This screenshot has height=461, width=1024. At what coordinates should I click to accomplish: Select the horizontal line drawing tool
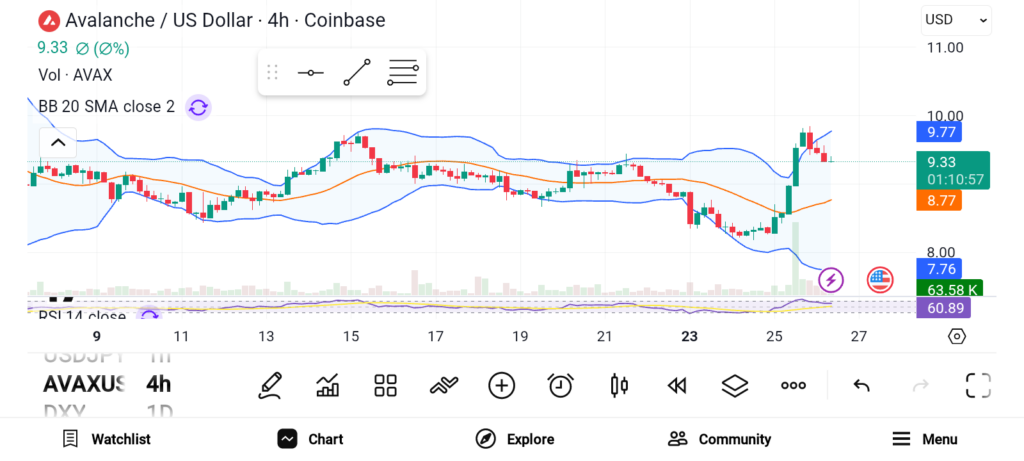[310, 73]
